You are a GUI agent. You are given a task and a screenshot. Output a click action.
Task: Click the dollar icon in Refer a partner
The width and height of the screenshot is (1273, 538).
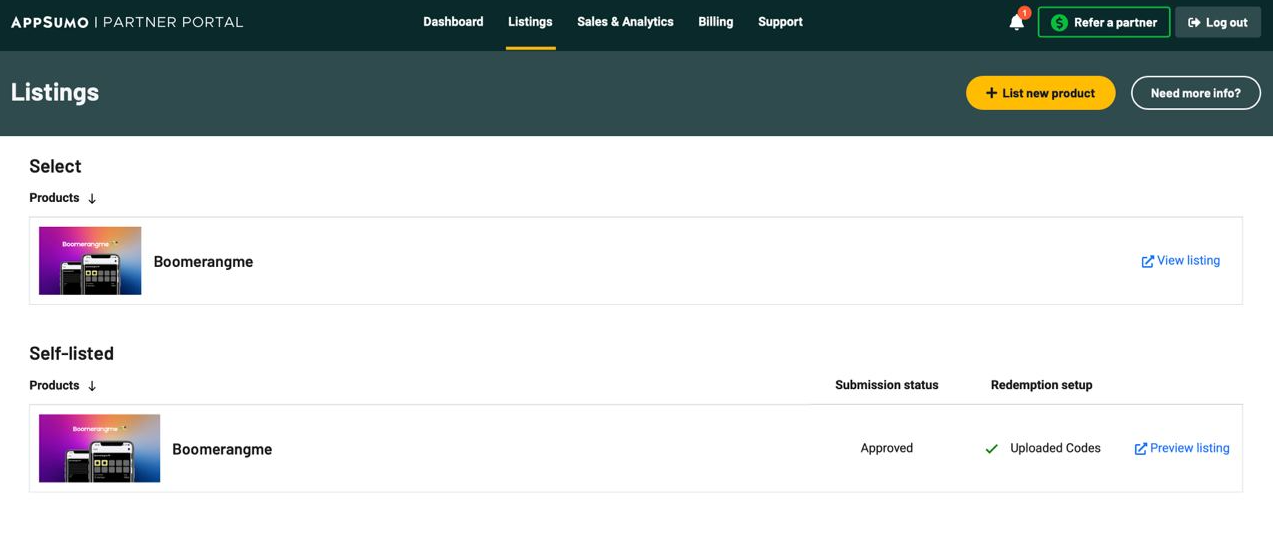1059,22
